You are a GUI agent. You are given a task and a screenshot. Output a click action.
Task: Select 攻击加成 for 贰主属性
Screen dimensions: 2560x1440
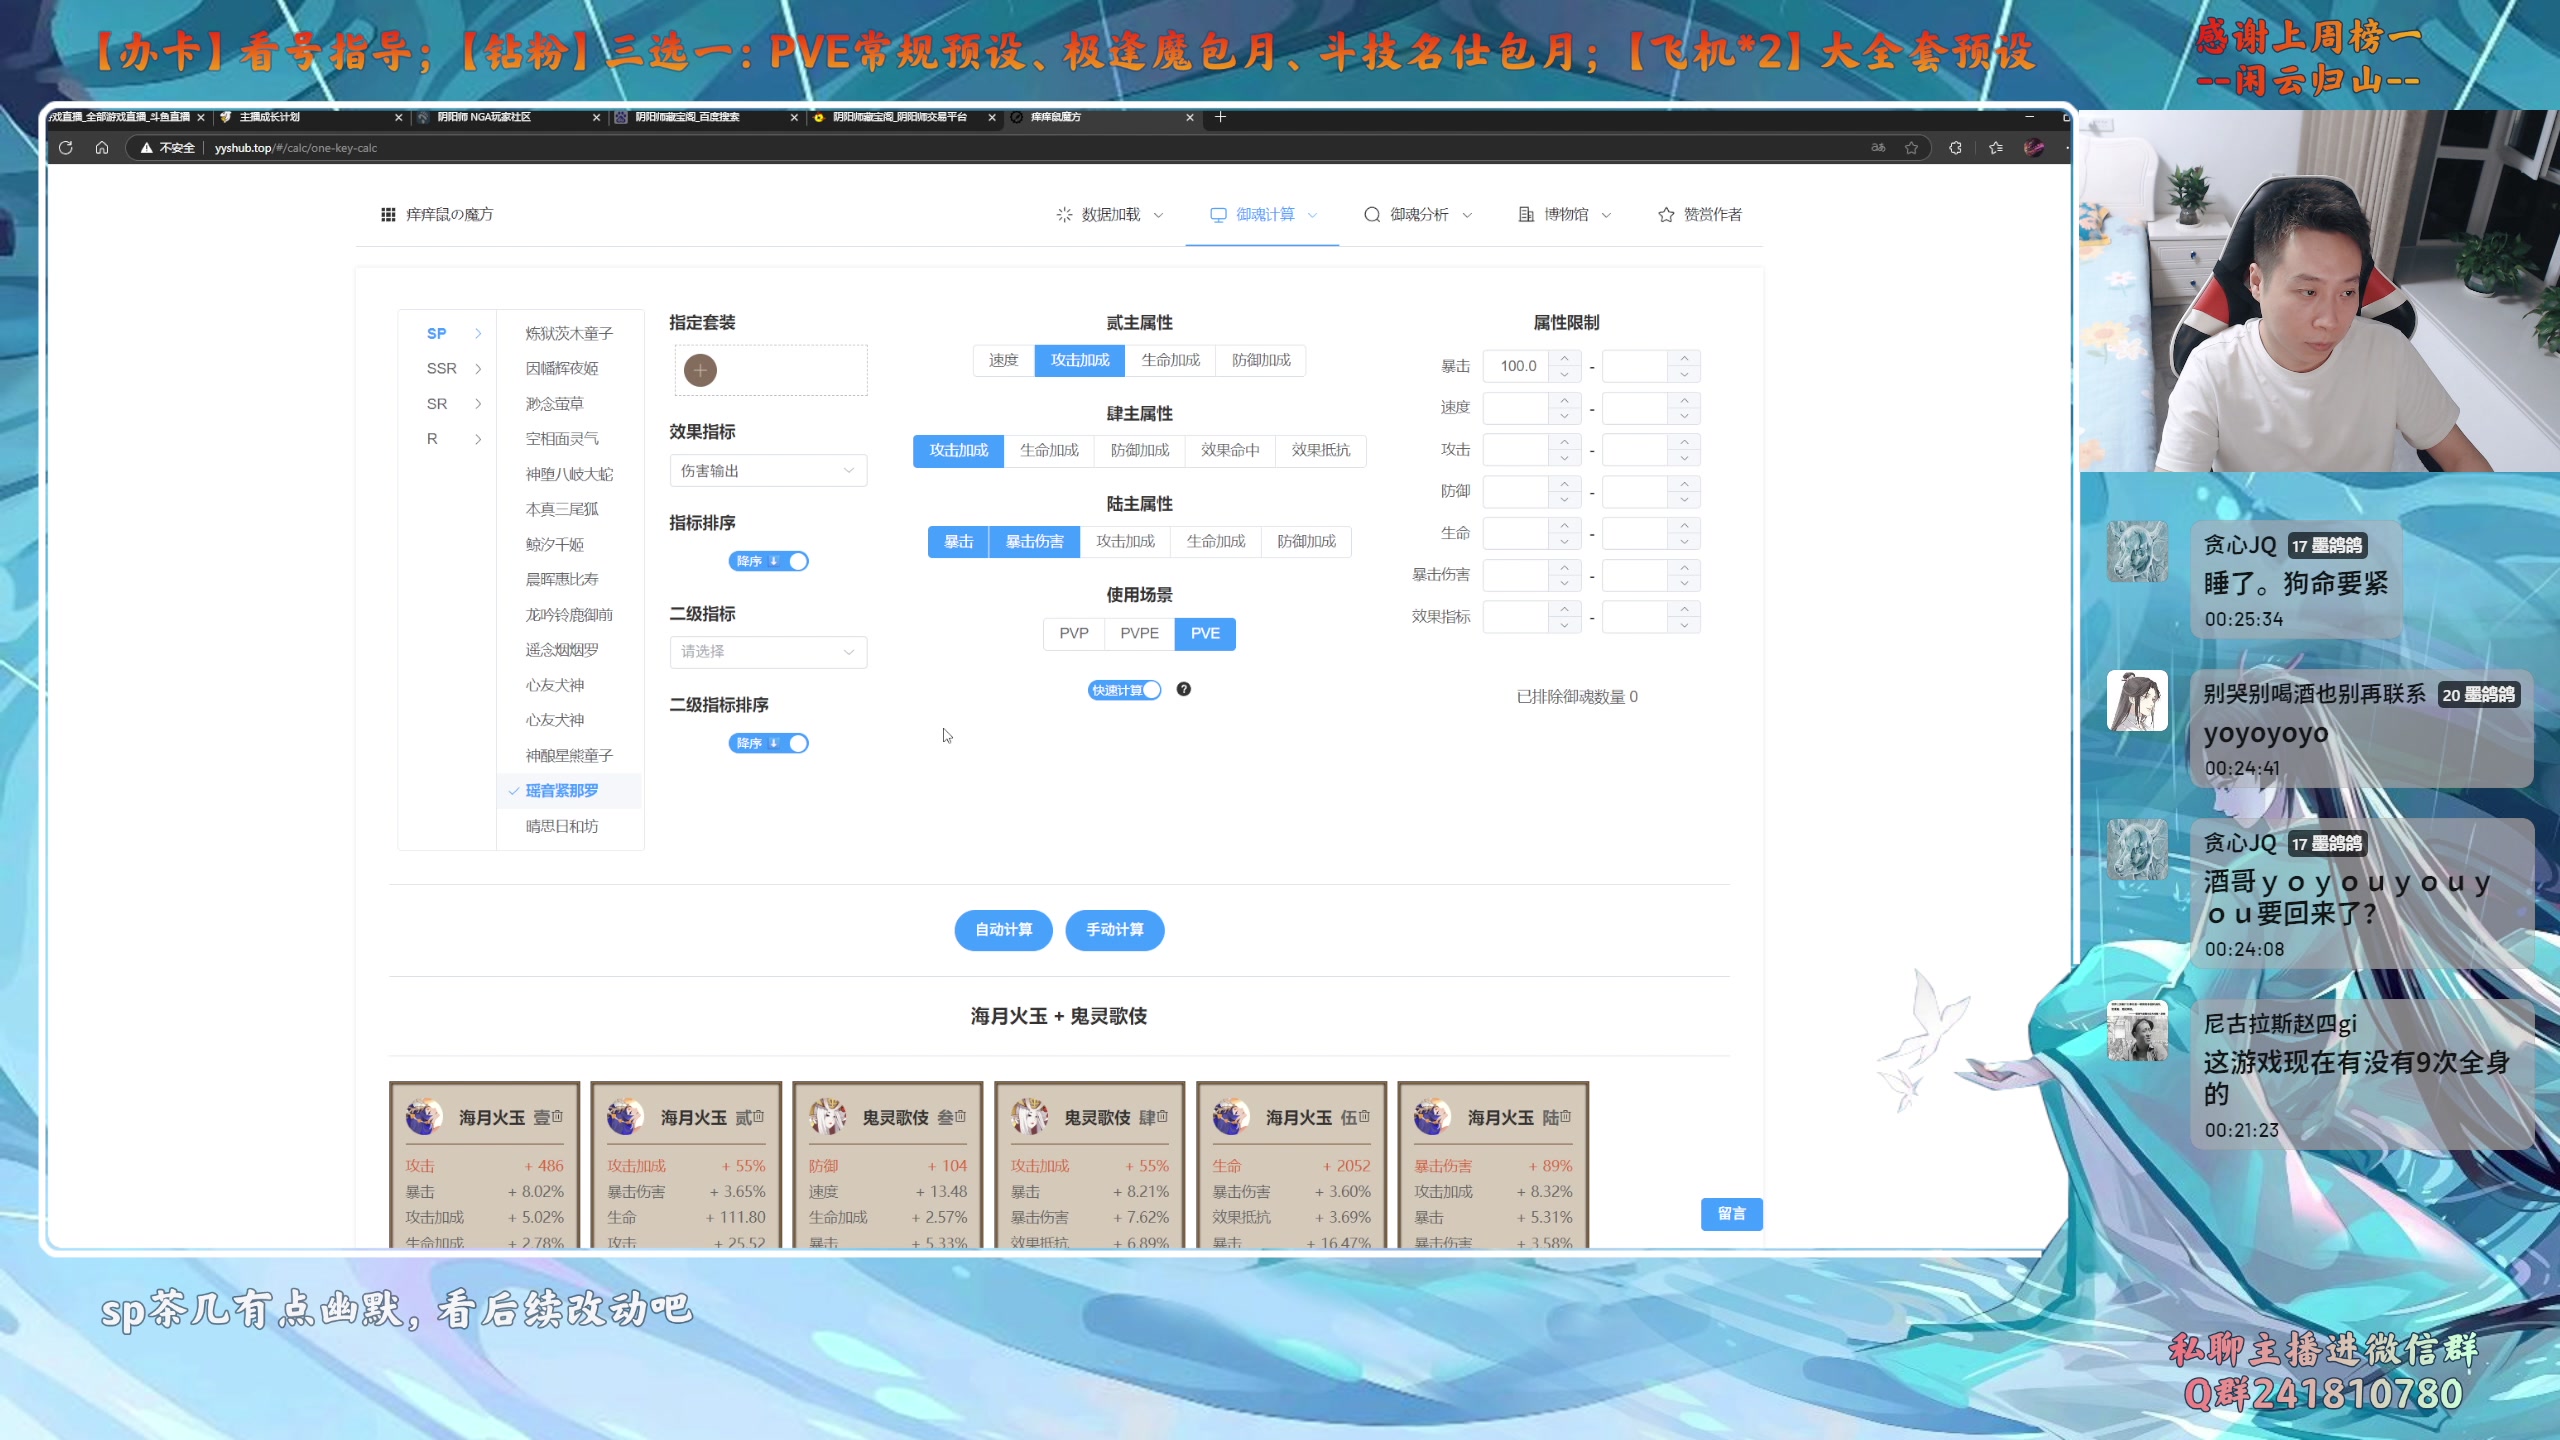click(1080, 360)
